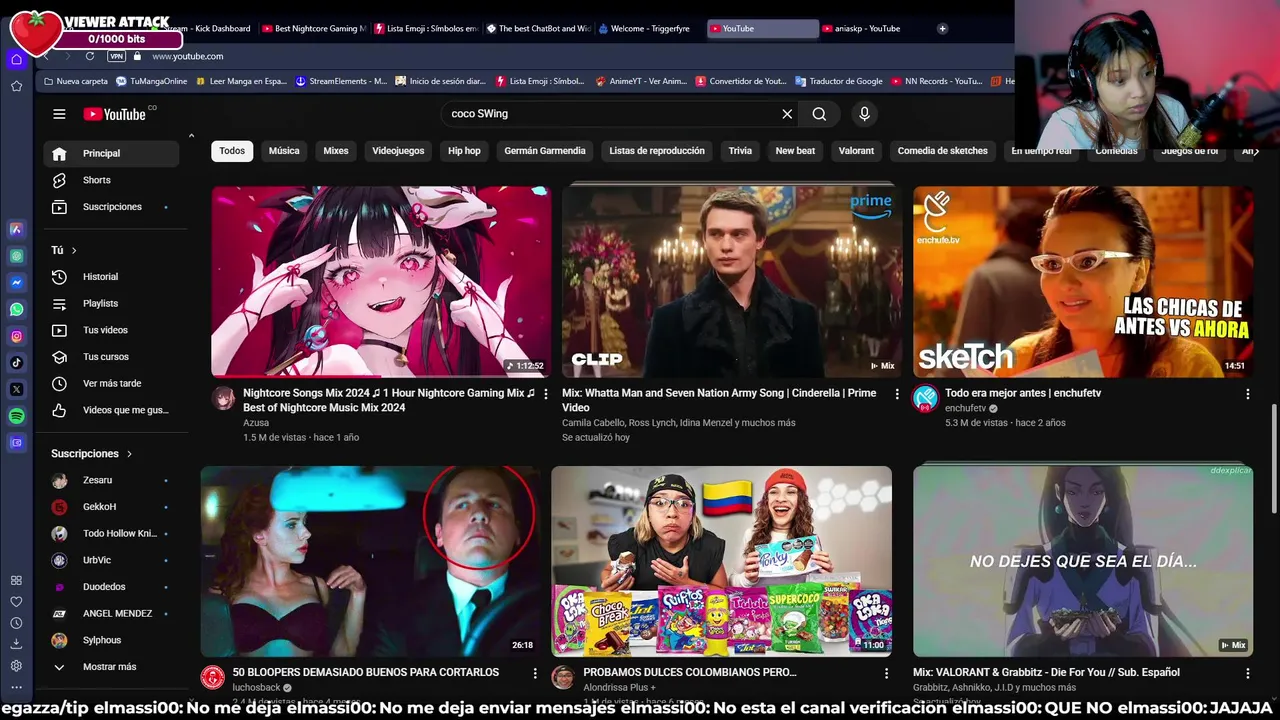Open options menu for Nightcore Songs Mix video

545,394
